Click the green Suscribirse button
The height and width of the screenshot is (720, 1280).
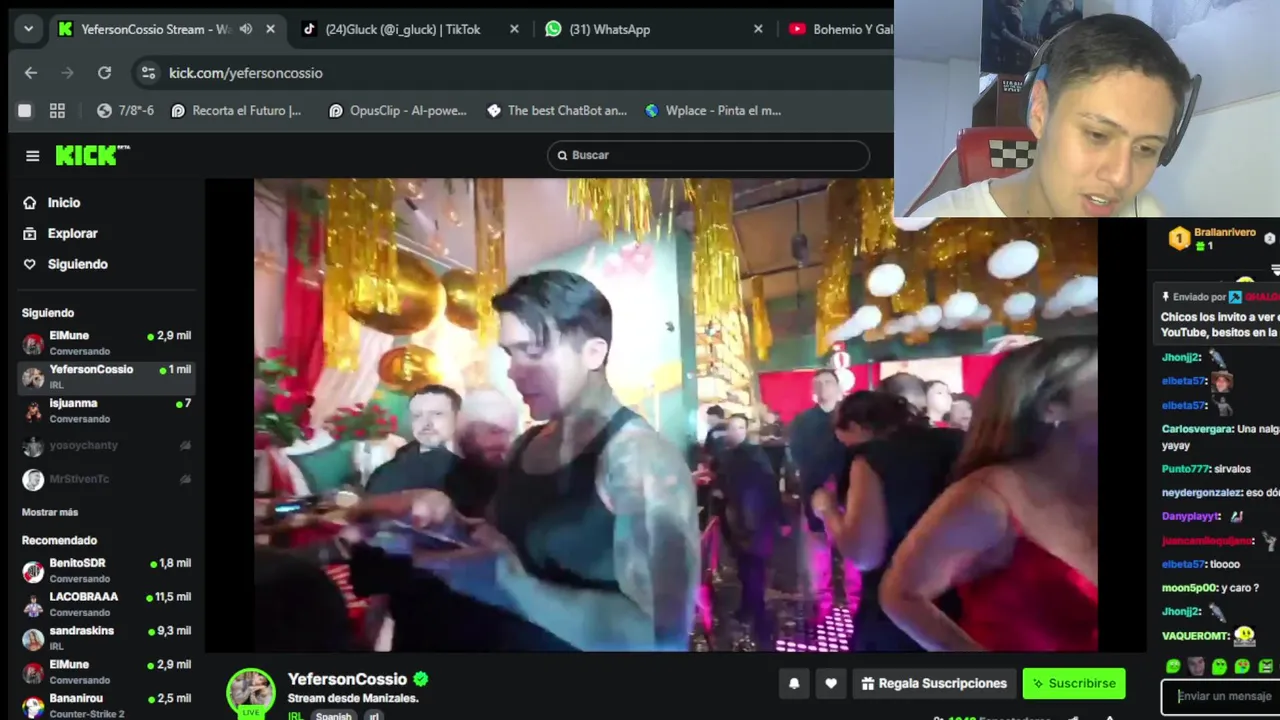(x=1074, y=684)
